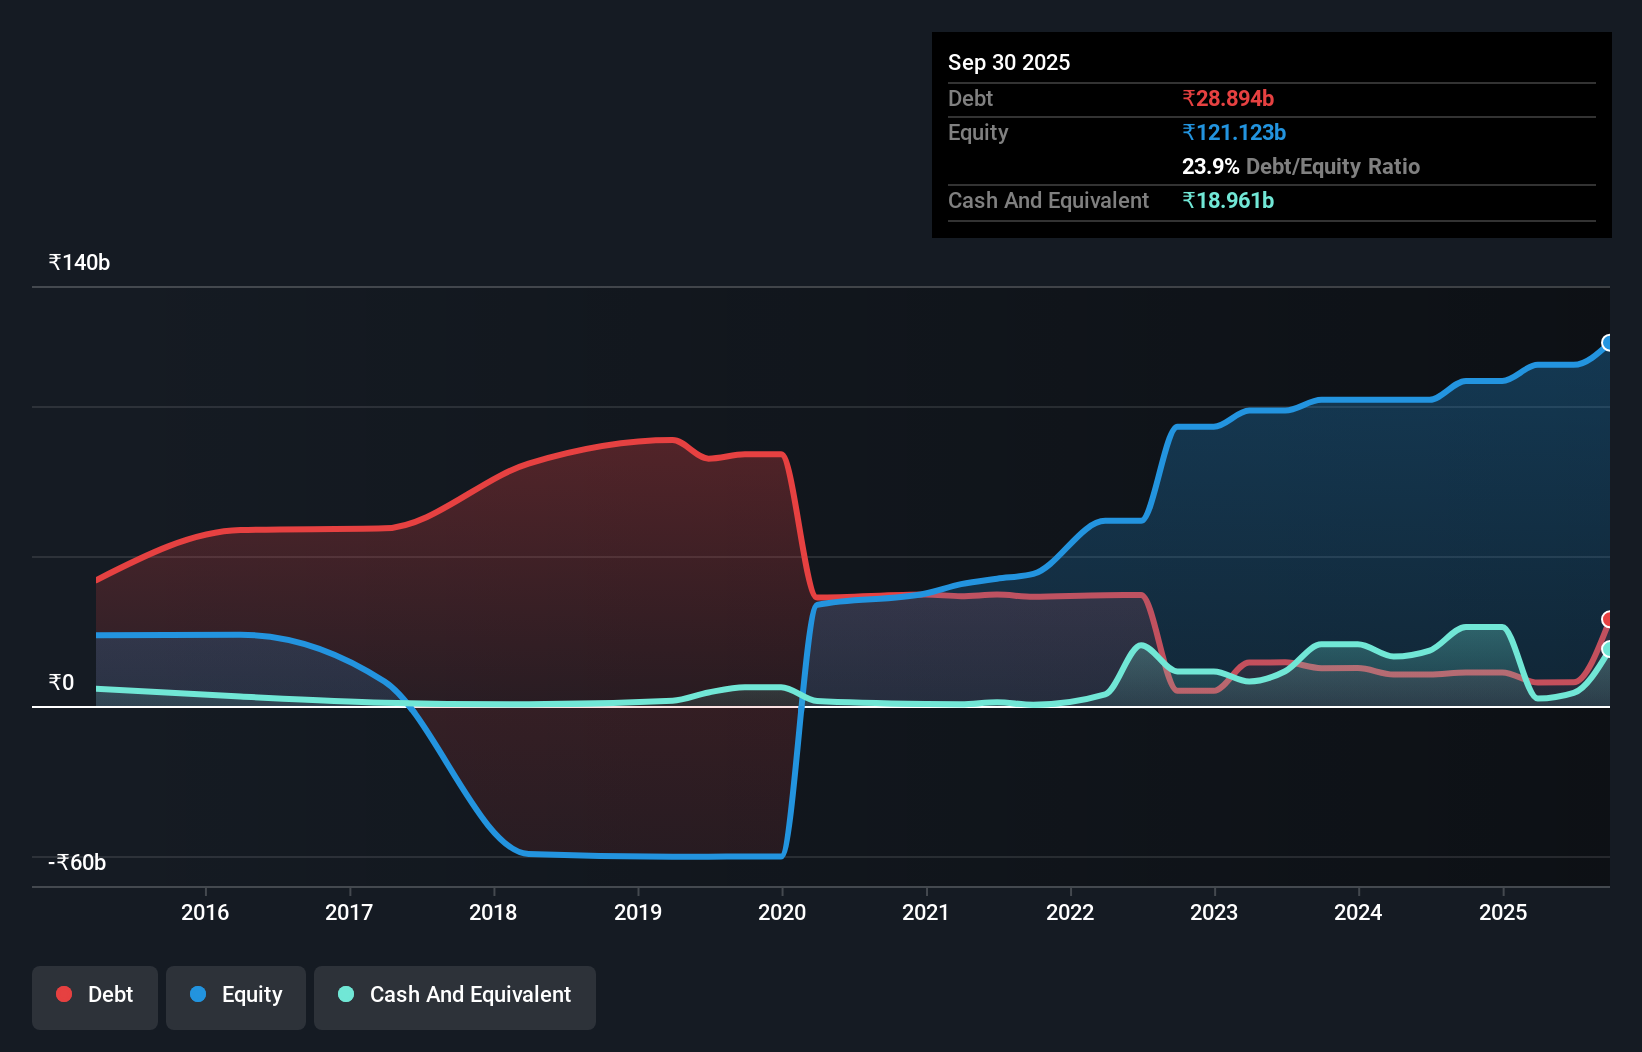The image size is (1642, 1052).
Task: Select the 2020 year label
Action: tap(782, 912)
